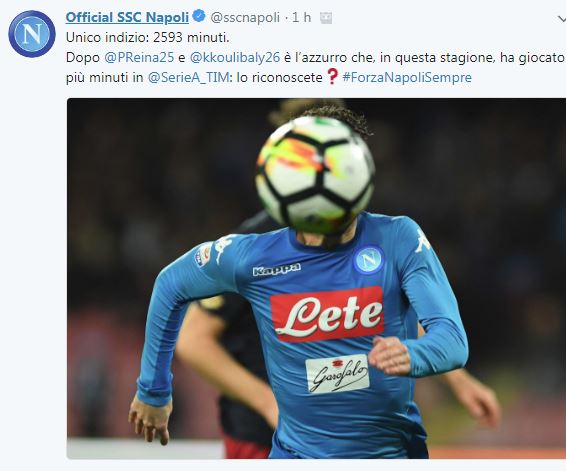The image size is (566, 471).
Task: Open the tweet timestamp "1 h"
Action: click(301, 17)
